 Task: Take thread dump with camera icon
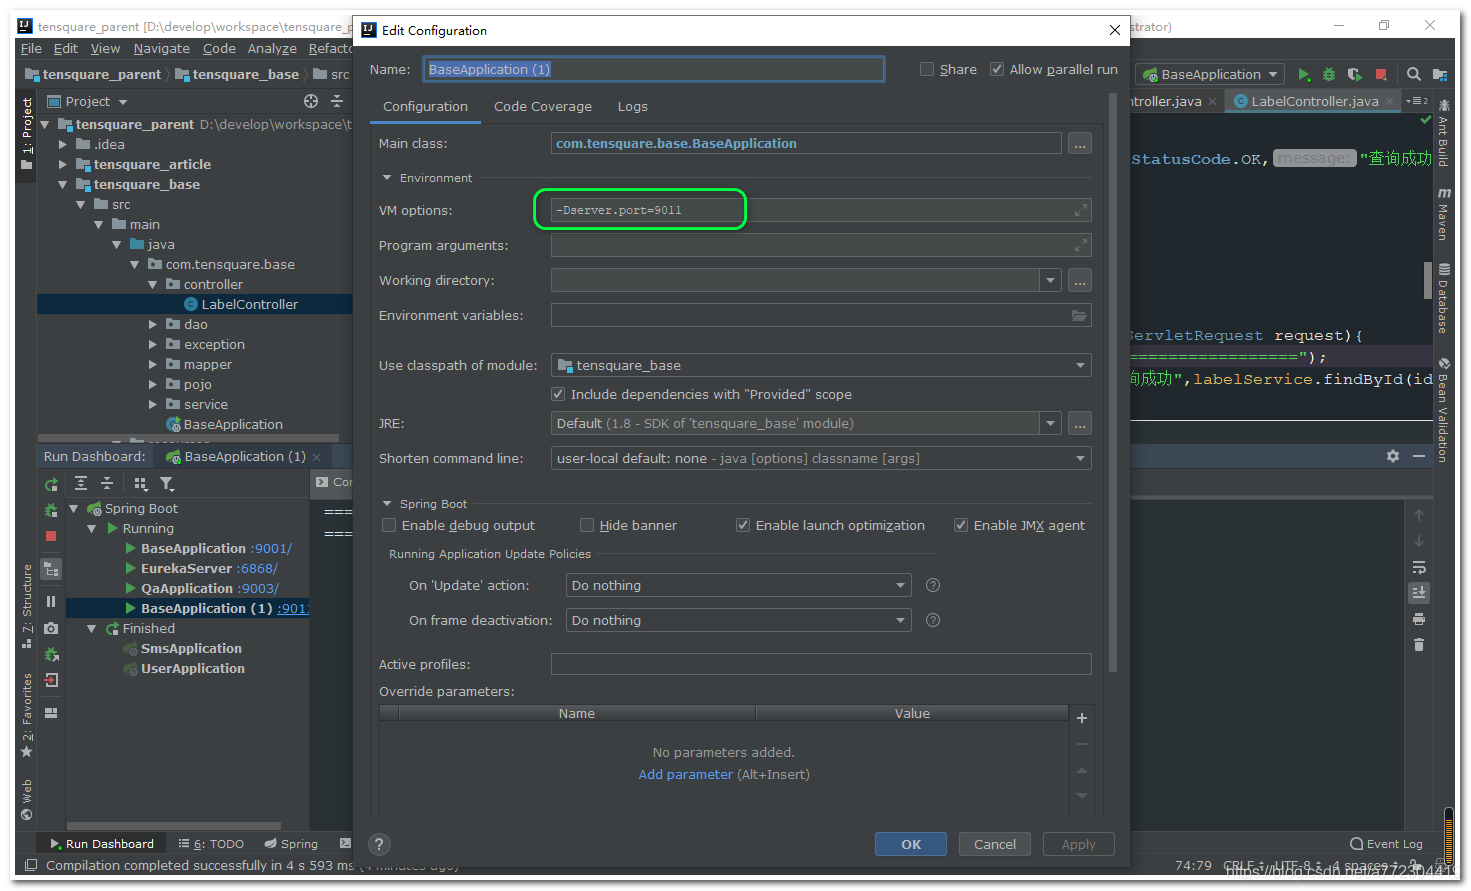click(x=51, y=628)
